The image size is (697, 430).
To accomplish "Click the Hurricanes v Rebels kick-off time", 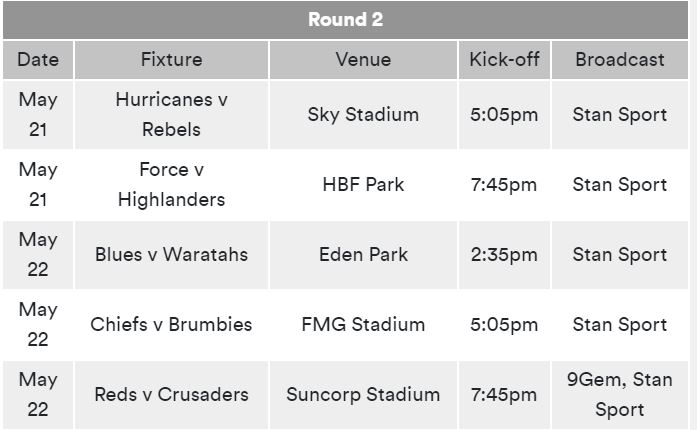I will click(504, 115).
